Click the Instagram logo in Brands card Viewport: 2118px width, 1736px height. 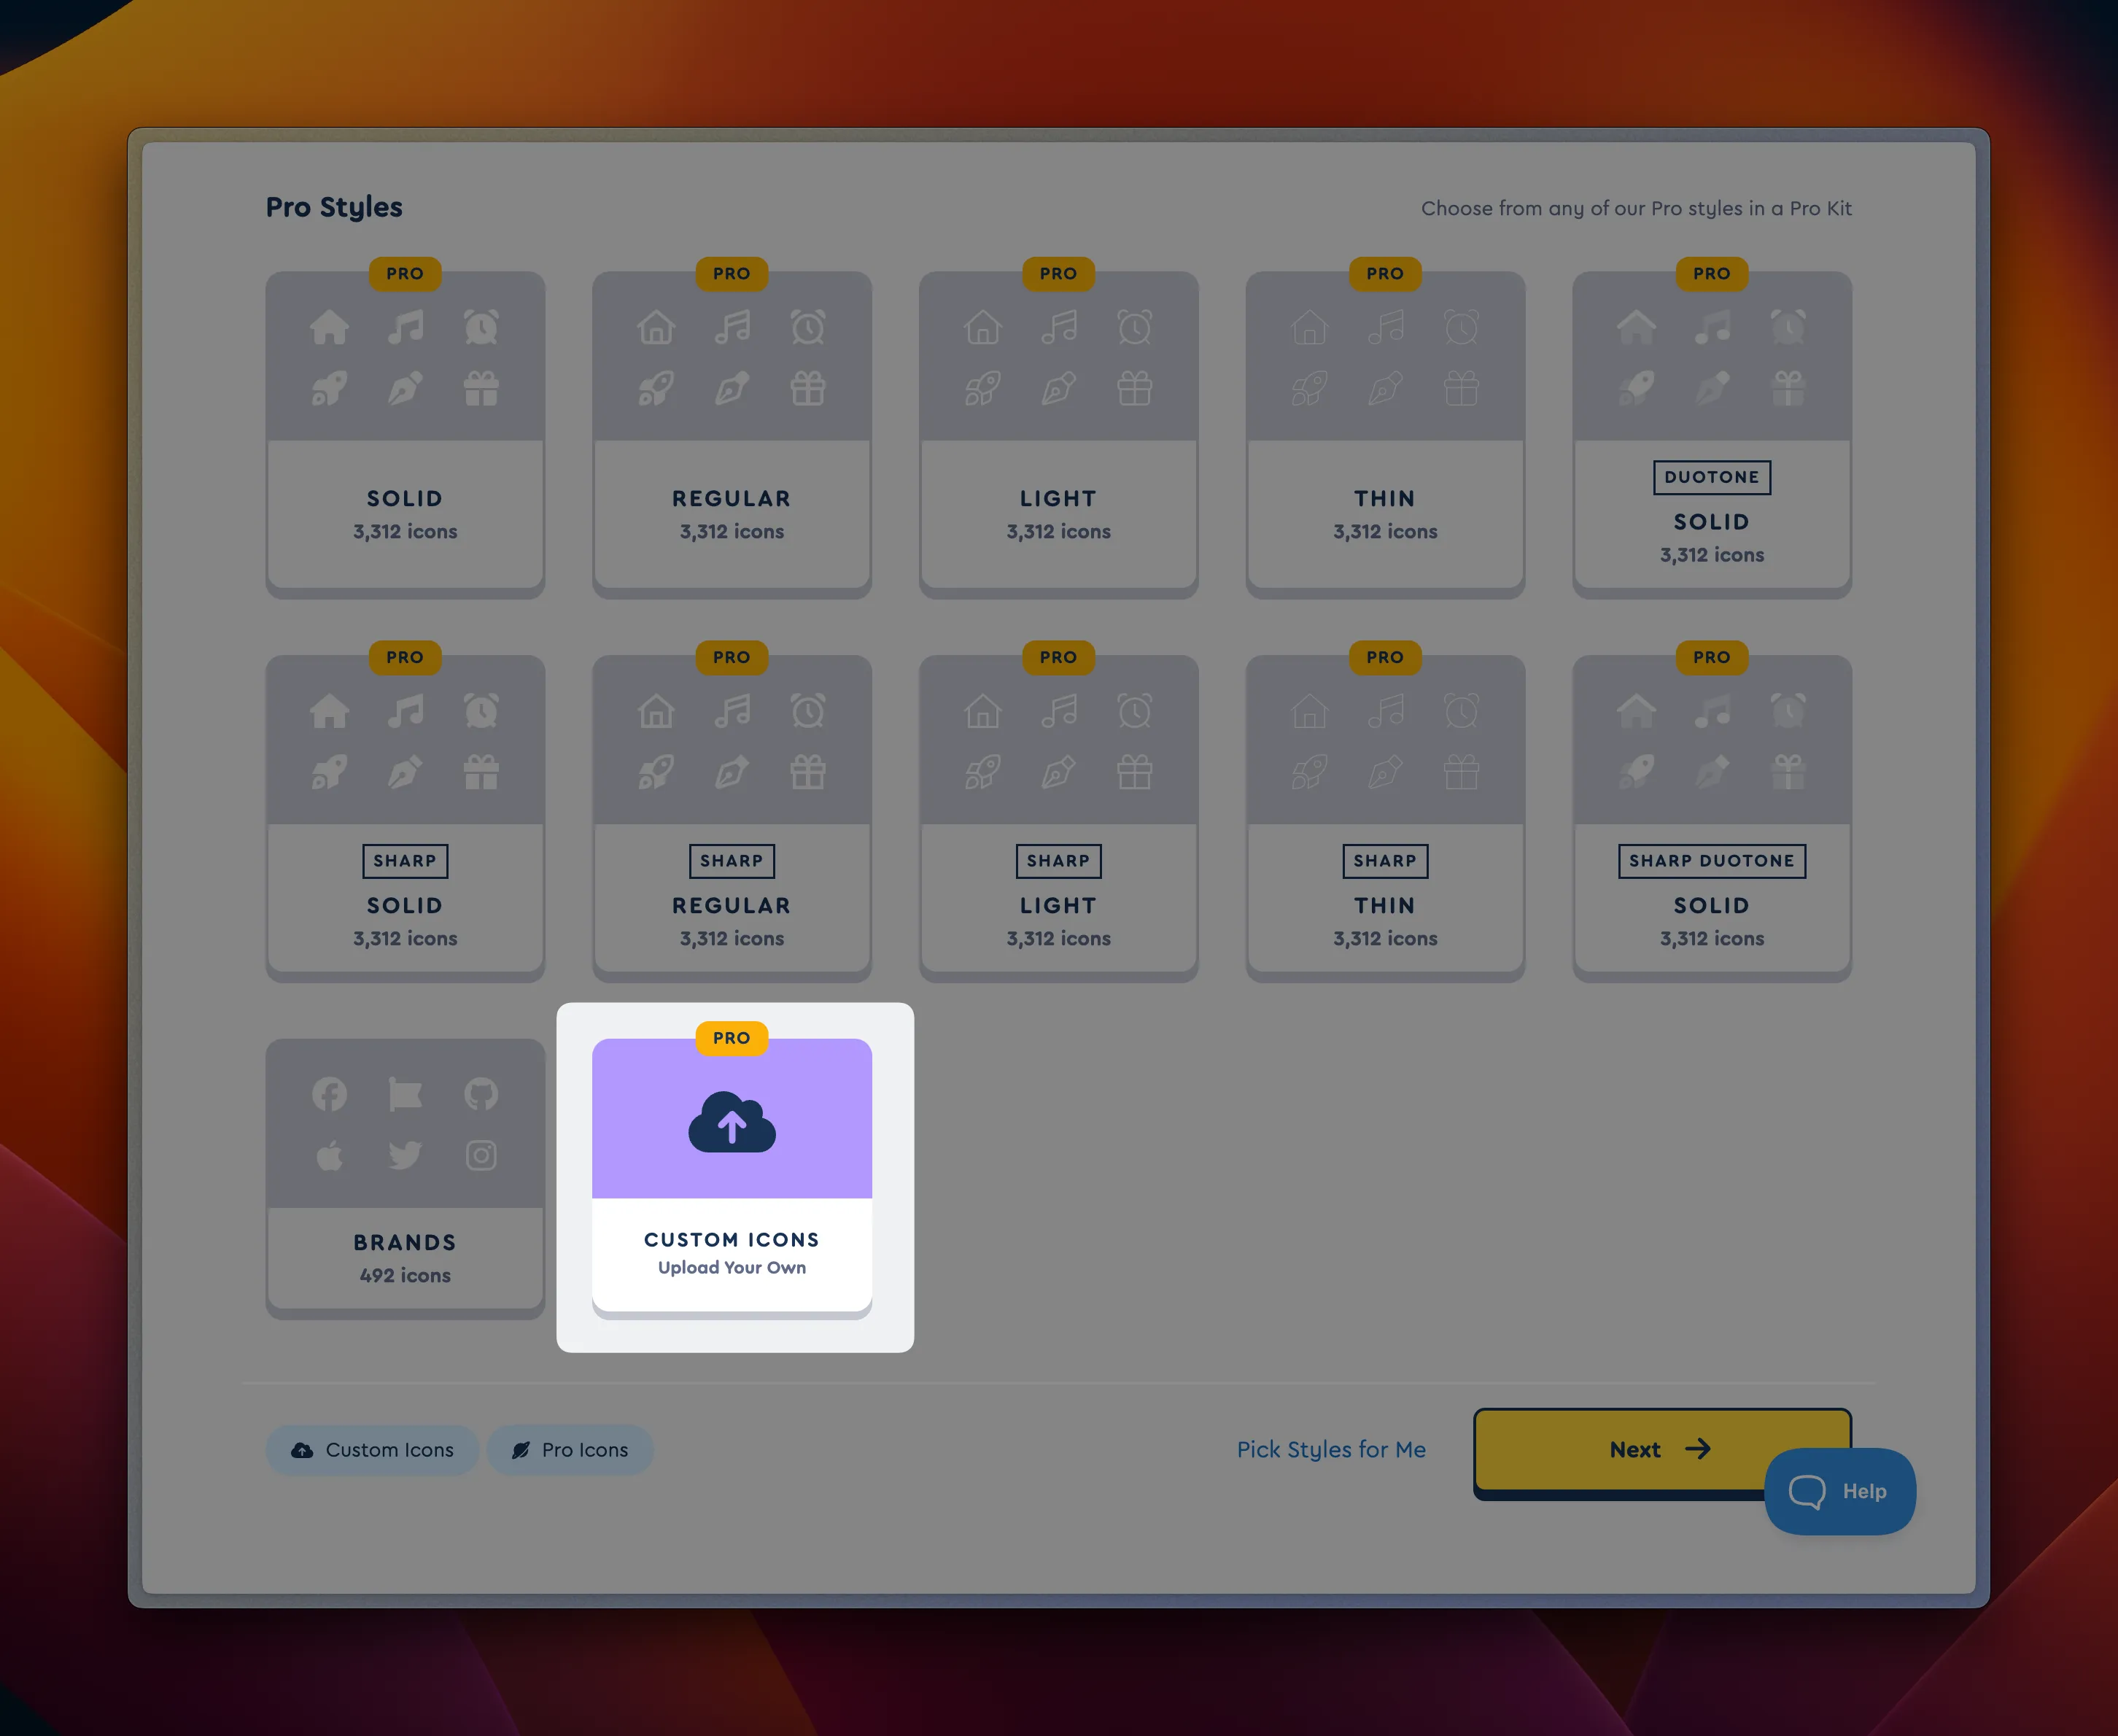481,1155
